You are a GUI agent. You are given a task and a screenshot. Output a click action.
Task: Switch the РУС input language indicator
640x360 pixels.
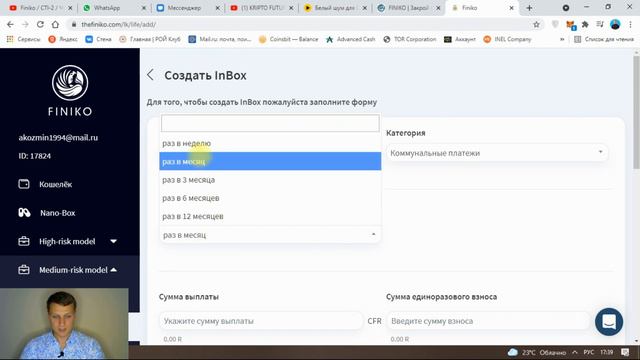coord(589,352)
